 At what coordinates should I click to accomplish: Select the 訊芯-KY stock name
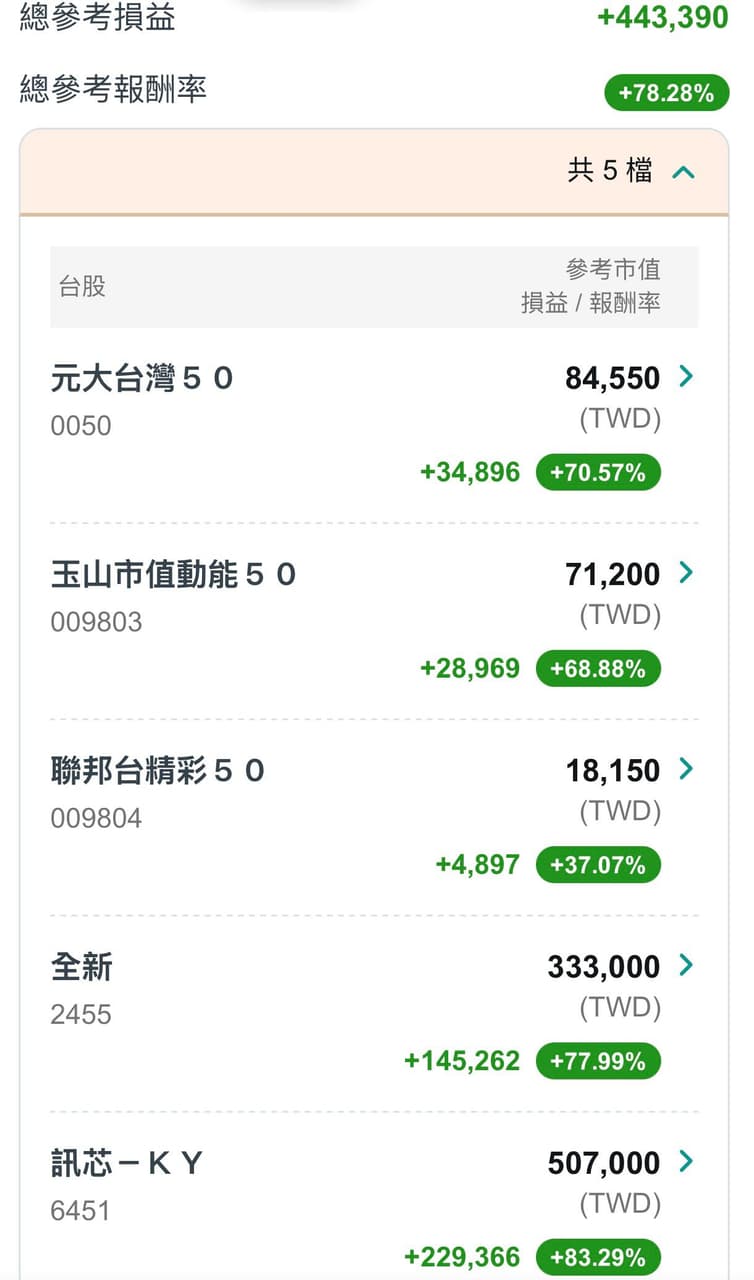coord(127,1162)
